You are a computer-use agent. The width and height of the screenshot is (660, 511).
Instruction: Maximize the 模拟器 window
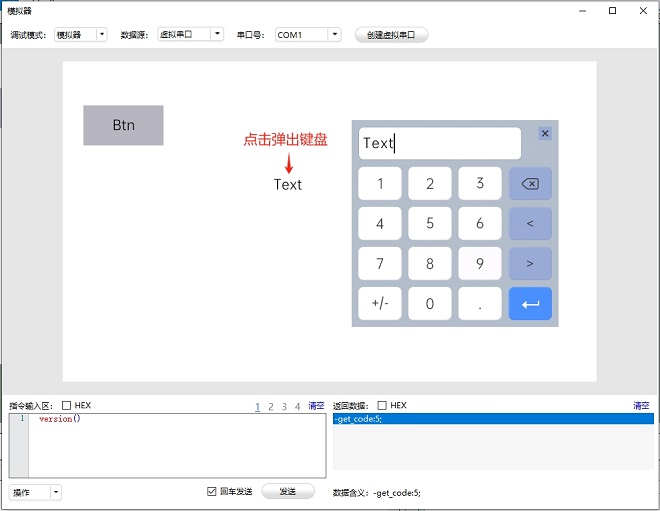tap(613, 11)
